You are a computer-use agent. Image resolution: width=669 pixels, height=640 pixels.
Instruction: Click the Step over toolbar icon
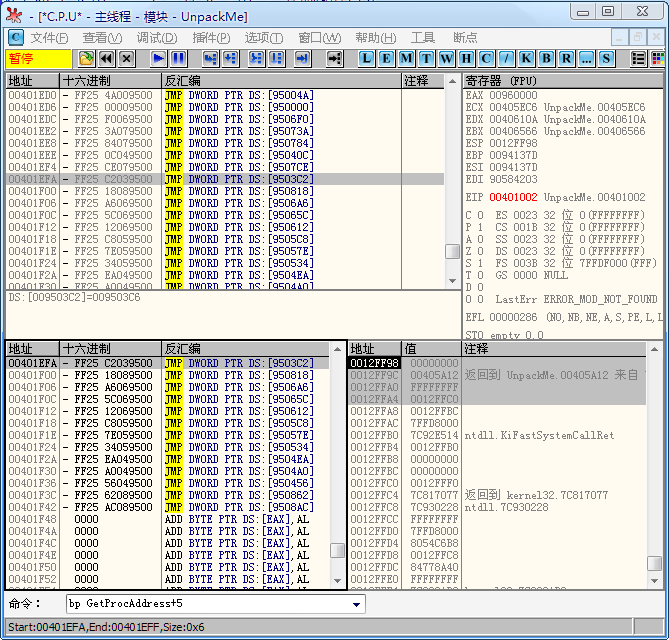tap(230, 58)
